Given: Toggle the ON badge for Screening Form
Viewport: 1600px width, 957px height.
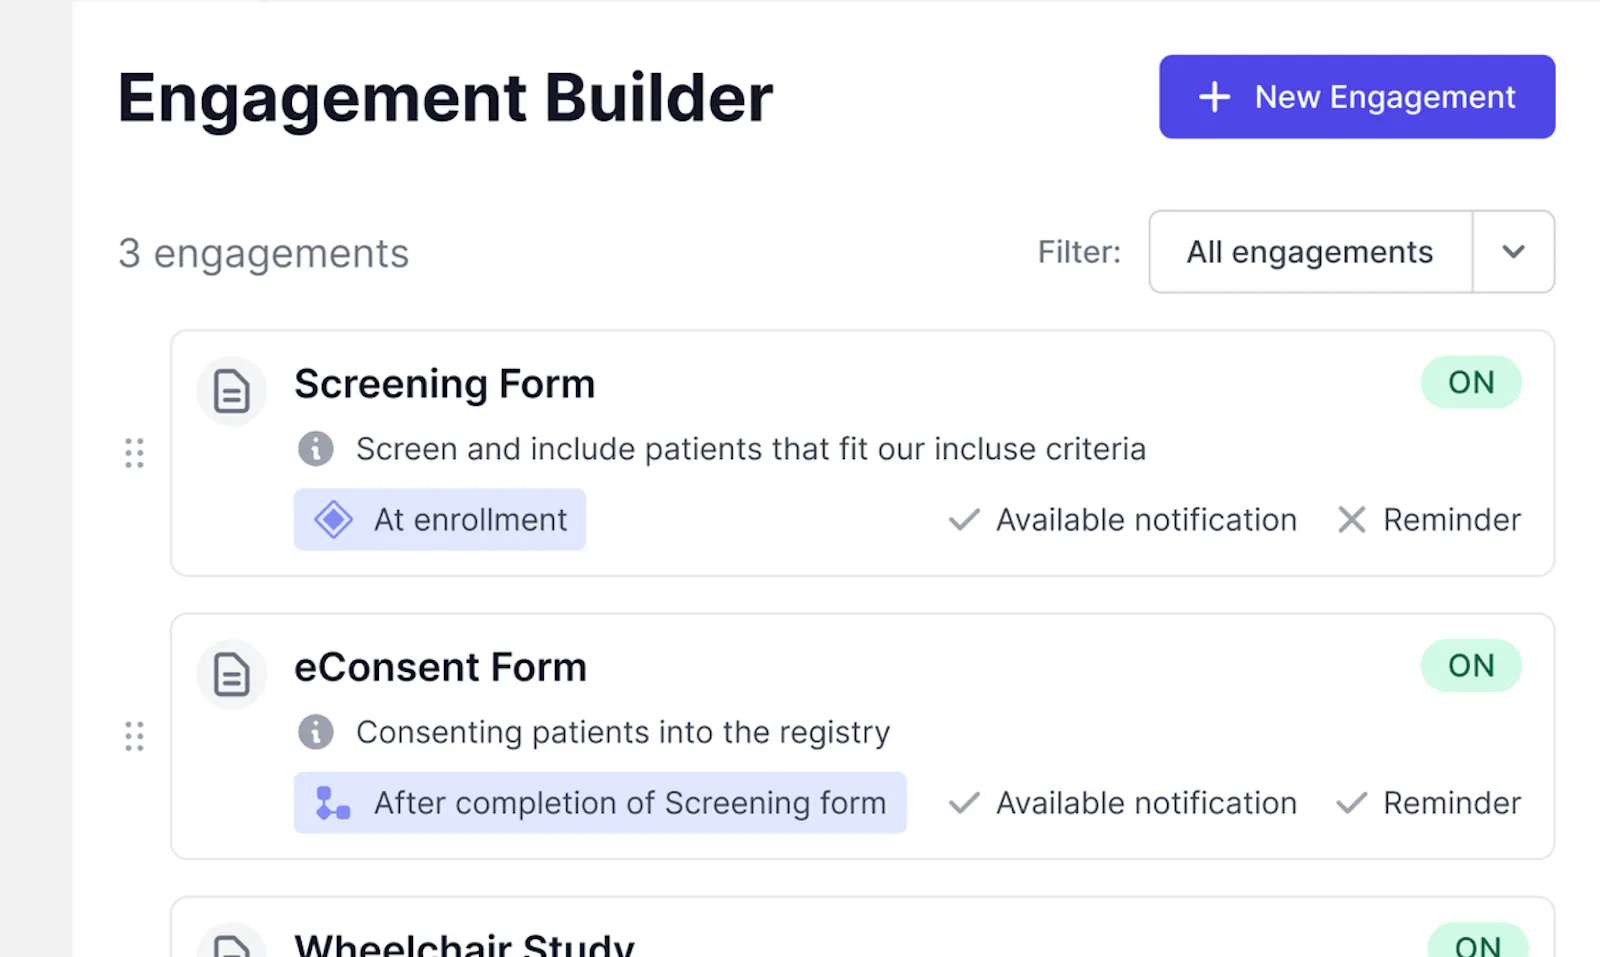Looking at the screenshot, I should pos(1471,382).
